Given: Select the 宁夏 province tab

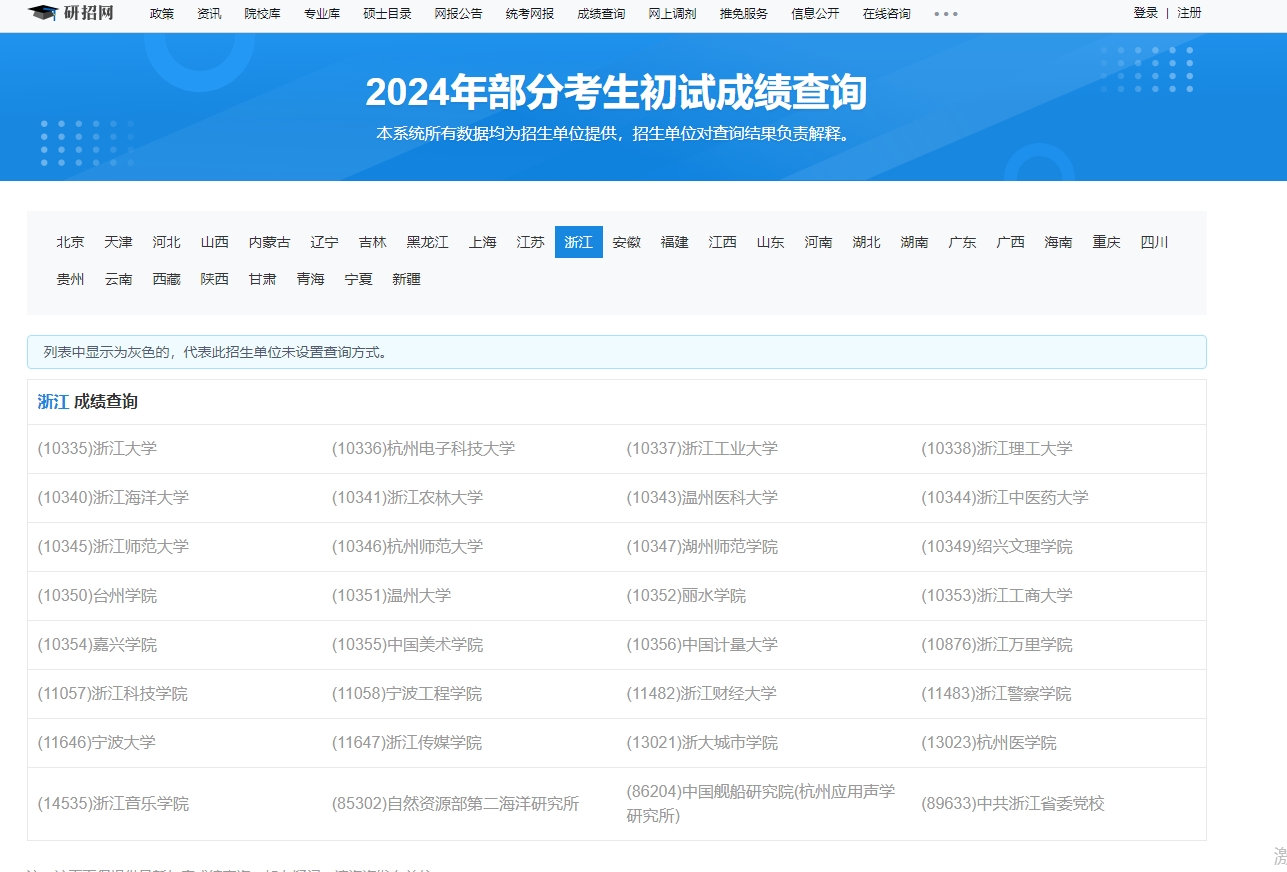Looking at the screenshot, I should [x=359, y=279].
